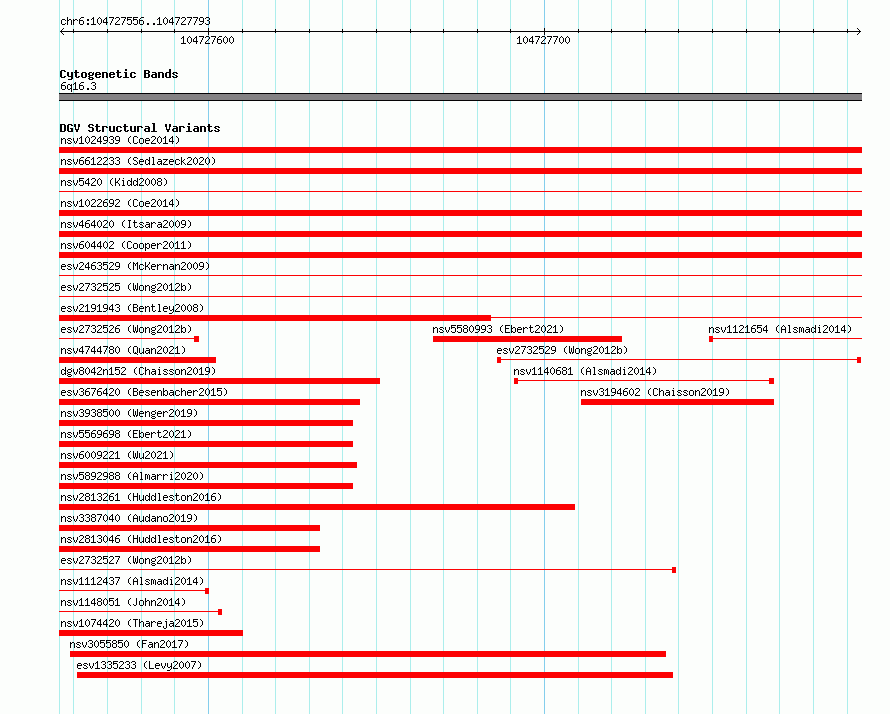Open esv2732527 (Wong2012b) variant
890x714 pixels.
tap(126, 560)
